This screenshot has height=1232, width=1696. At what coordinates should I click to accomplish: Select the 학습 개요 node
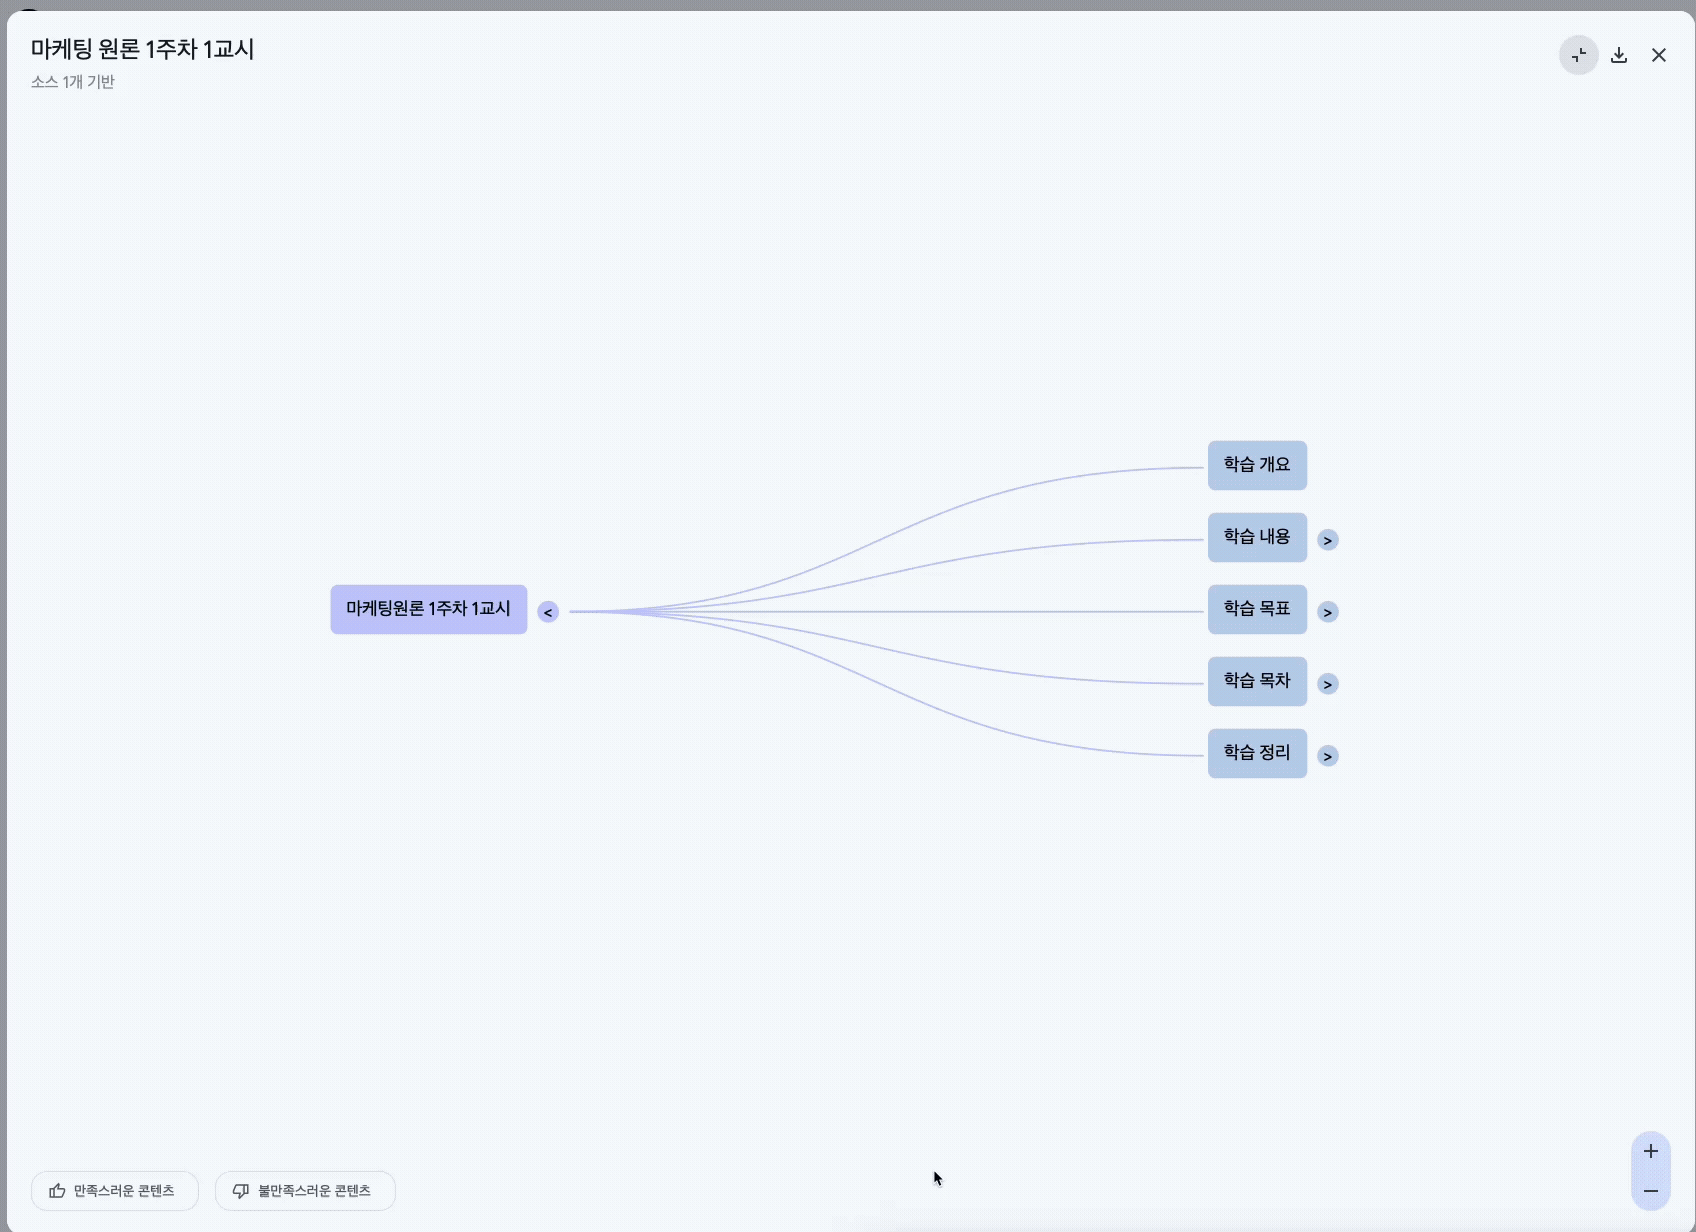1257,465
